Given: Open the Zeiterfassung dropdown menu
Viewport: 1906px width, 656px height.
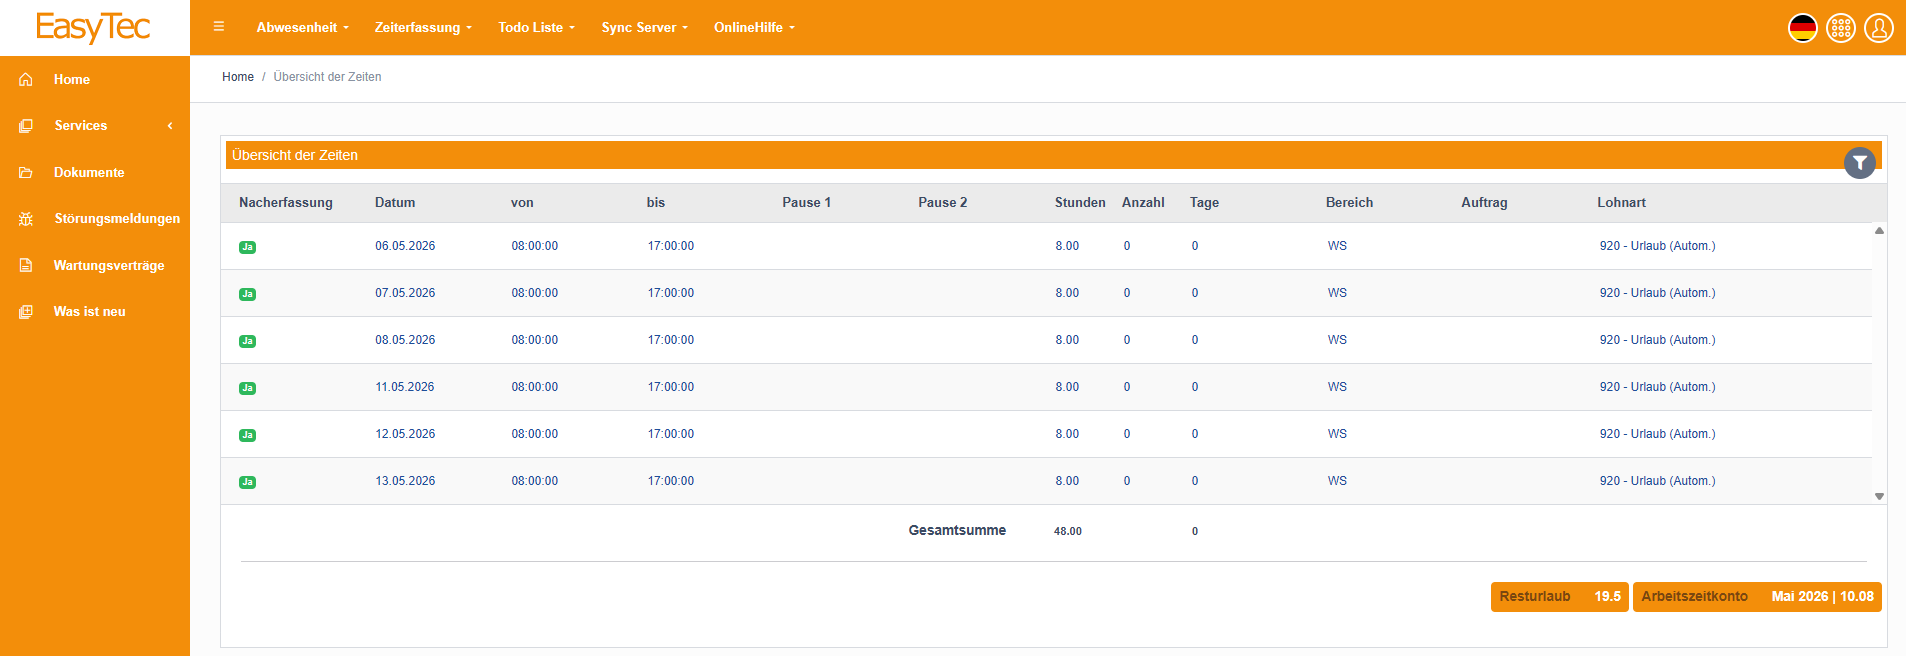Looking at the screenshot, I should [x=423, y=27].
